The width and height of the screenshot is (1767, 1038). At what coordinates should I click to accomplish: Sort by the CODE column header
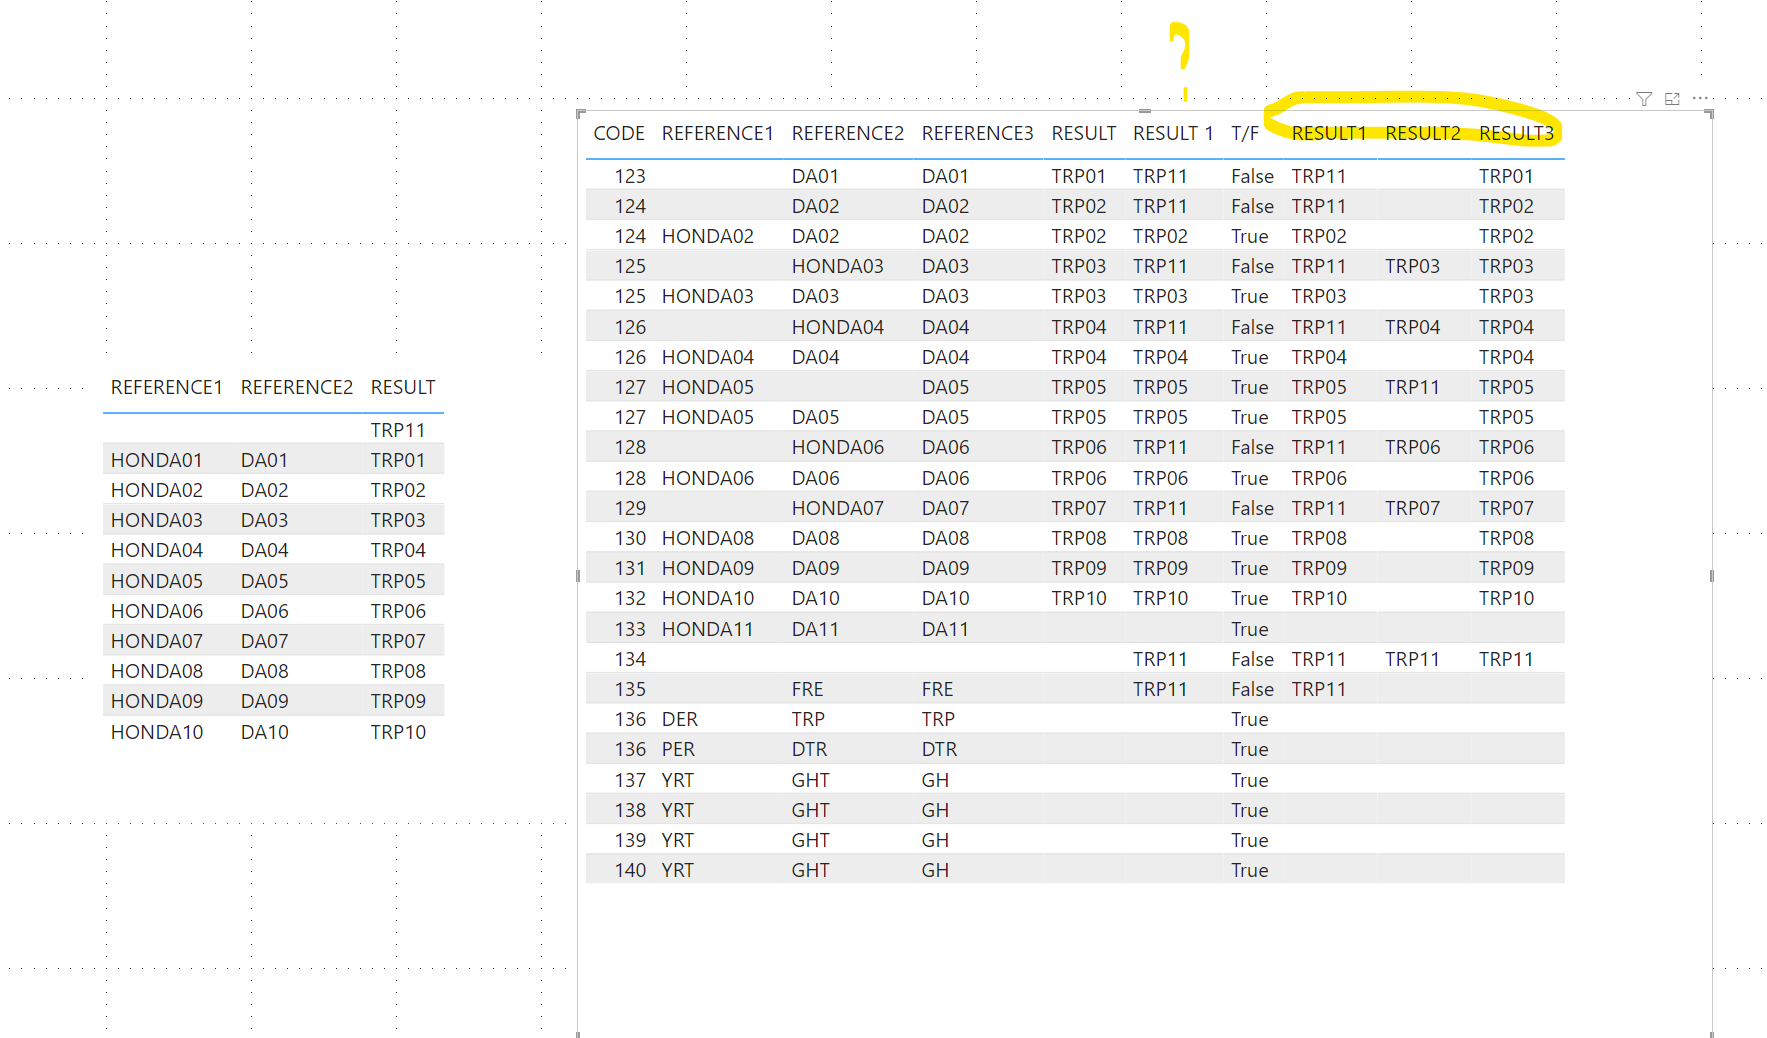(619, 134)
